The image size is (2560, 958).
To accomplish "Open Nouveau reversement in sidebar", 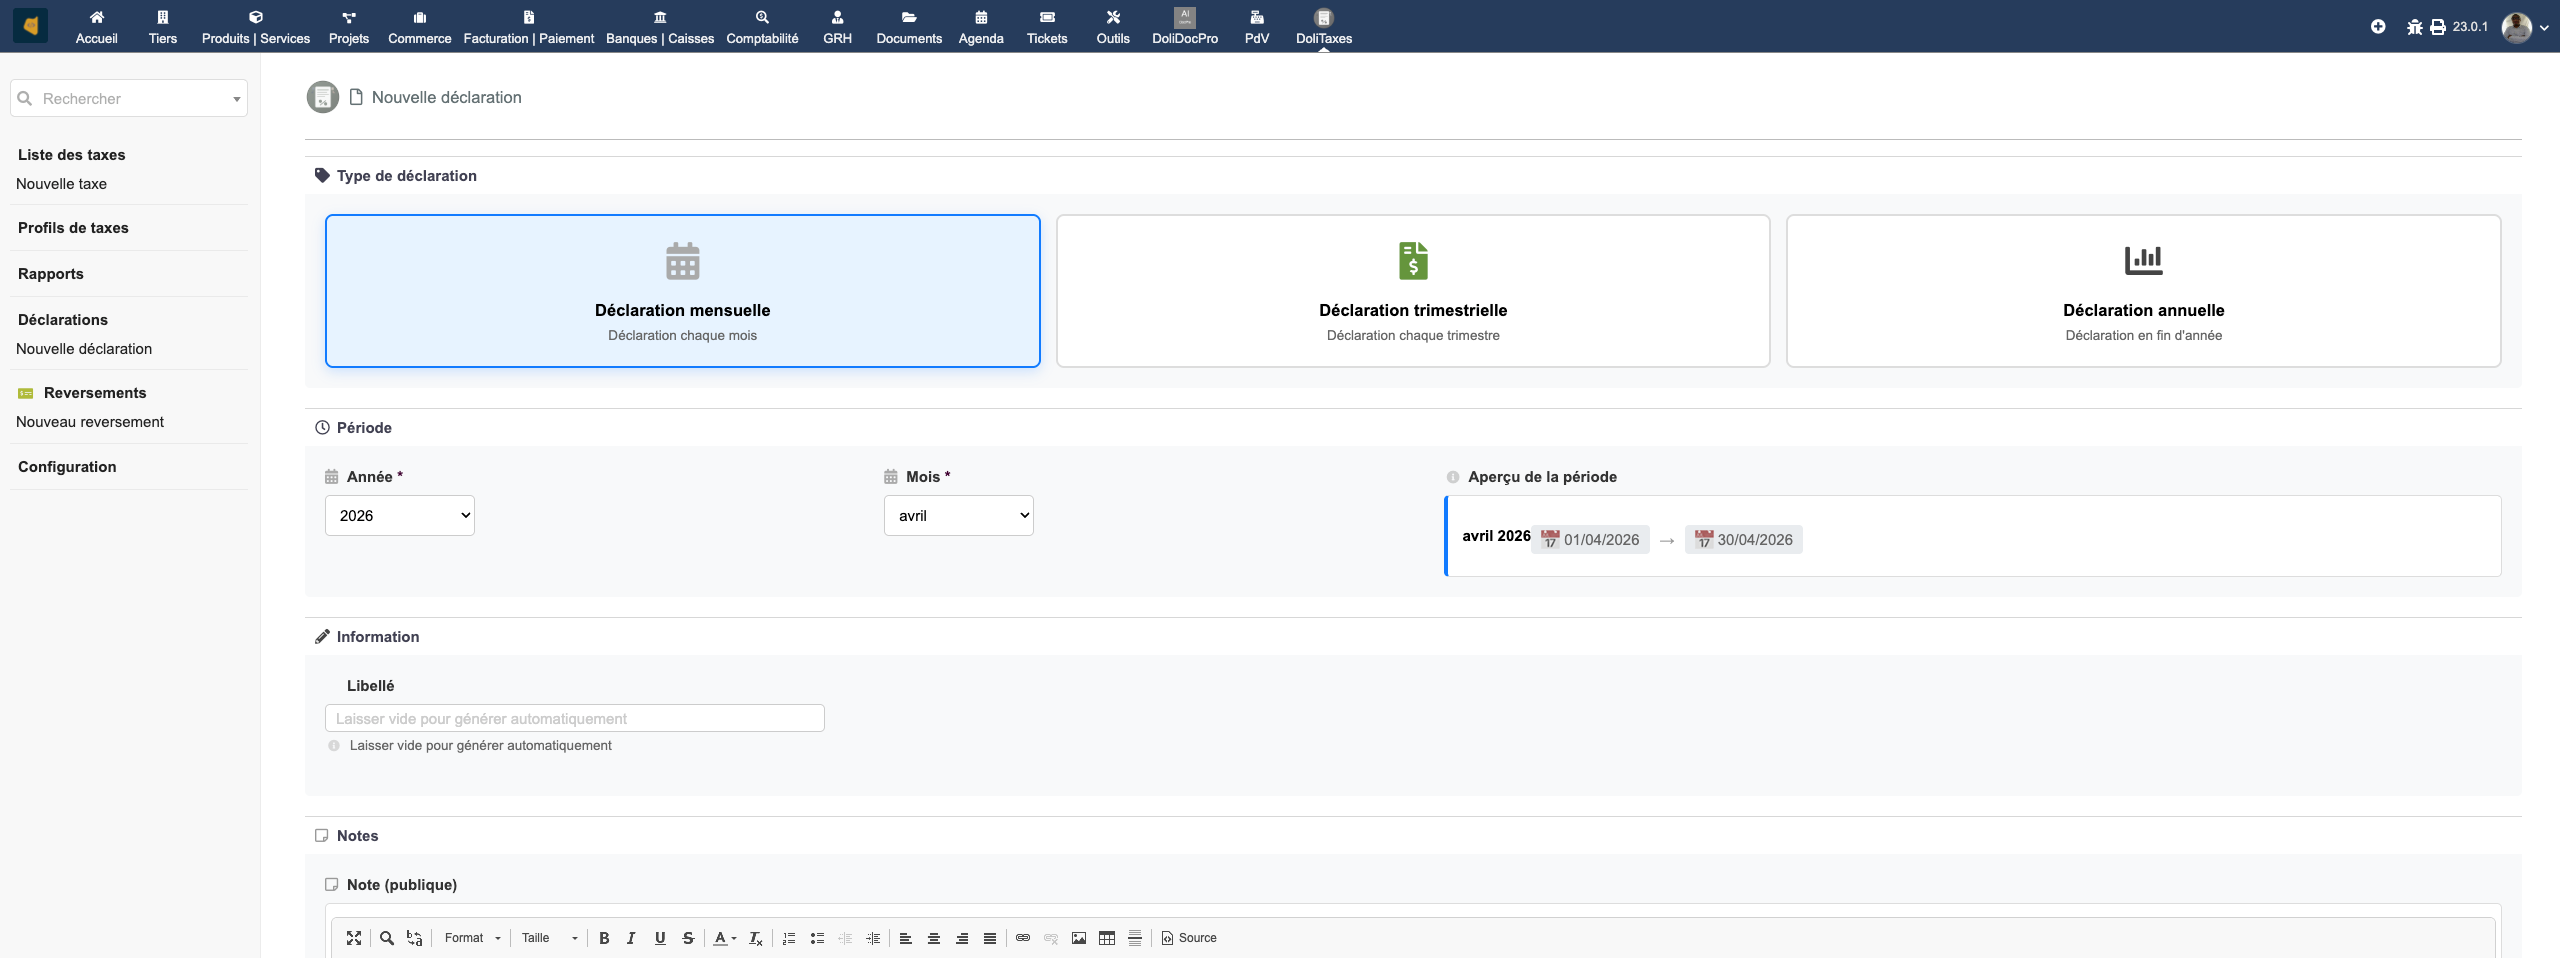I will point(90,422).
